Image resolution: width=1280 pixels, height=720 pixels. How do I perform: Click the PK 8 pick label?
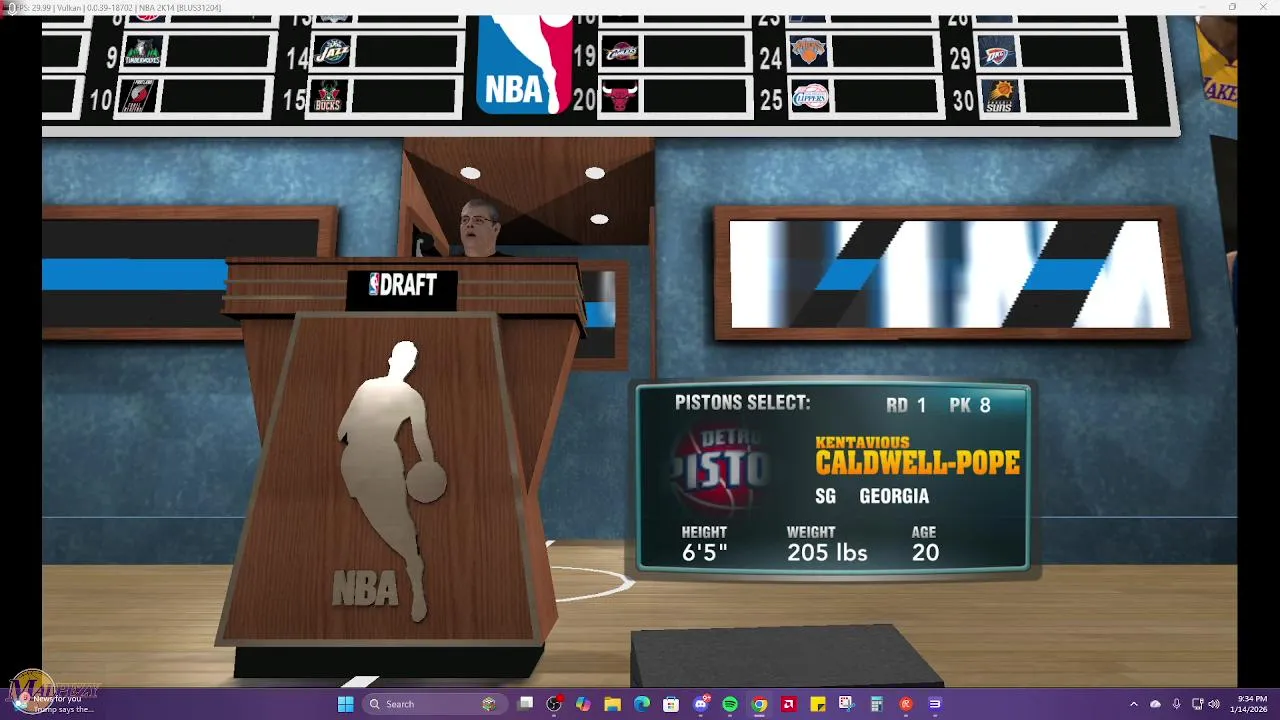[970, 405]
